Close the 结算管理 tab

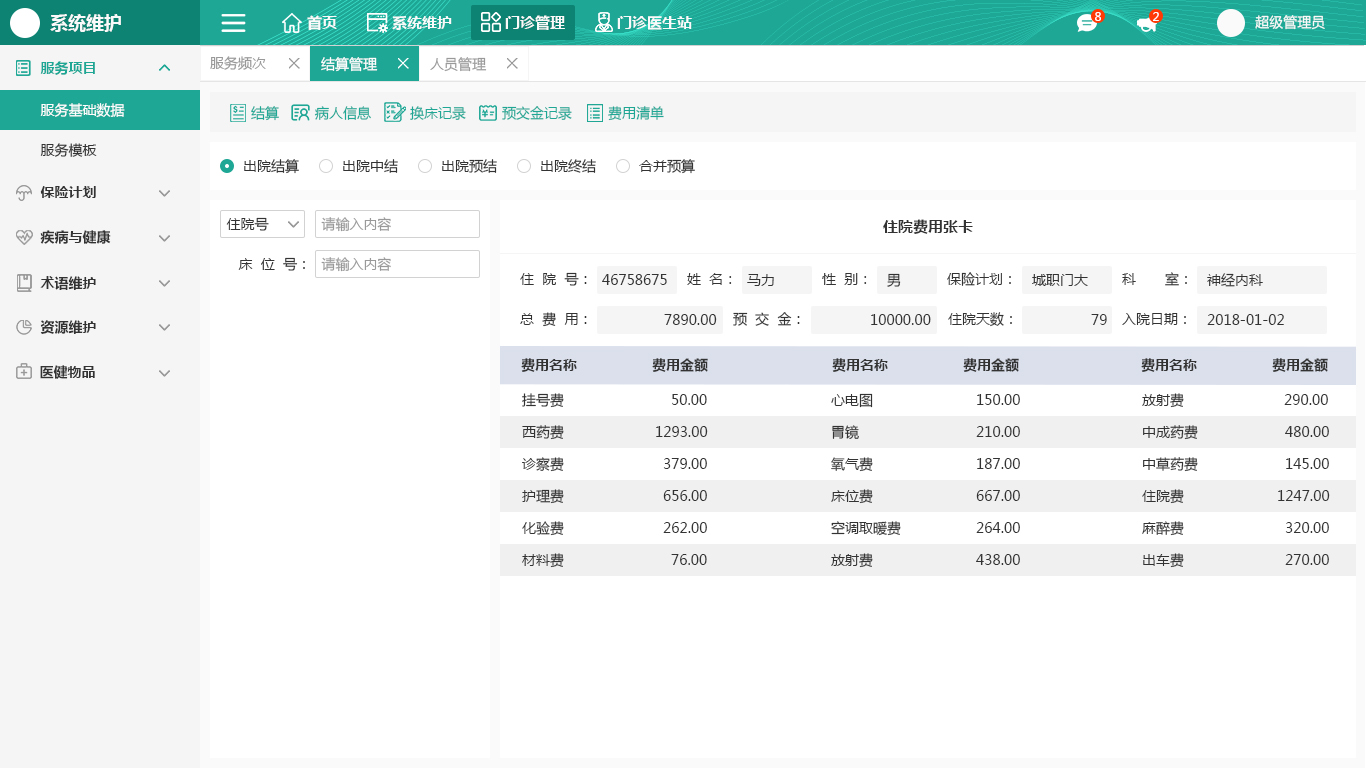[x=403, y=63]
